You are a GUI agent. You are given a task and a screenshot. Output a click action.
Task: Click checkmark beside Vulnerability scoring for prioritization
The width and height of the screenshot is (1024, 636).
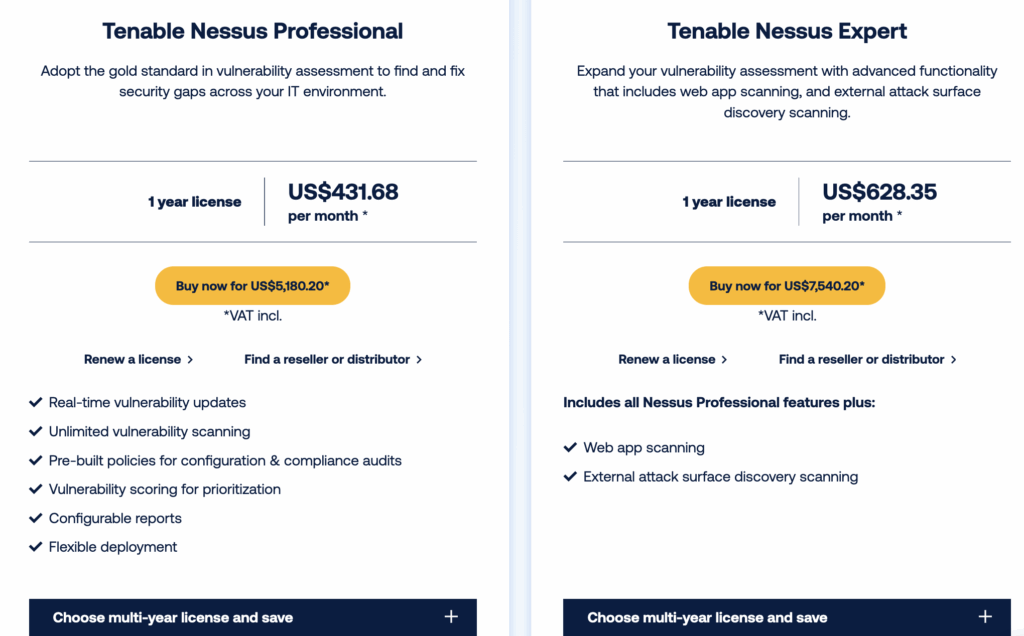tap(36, 490)
